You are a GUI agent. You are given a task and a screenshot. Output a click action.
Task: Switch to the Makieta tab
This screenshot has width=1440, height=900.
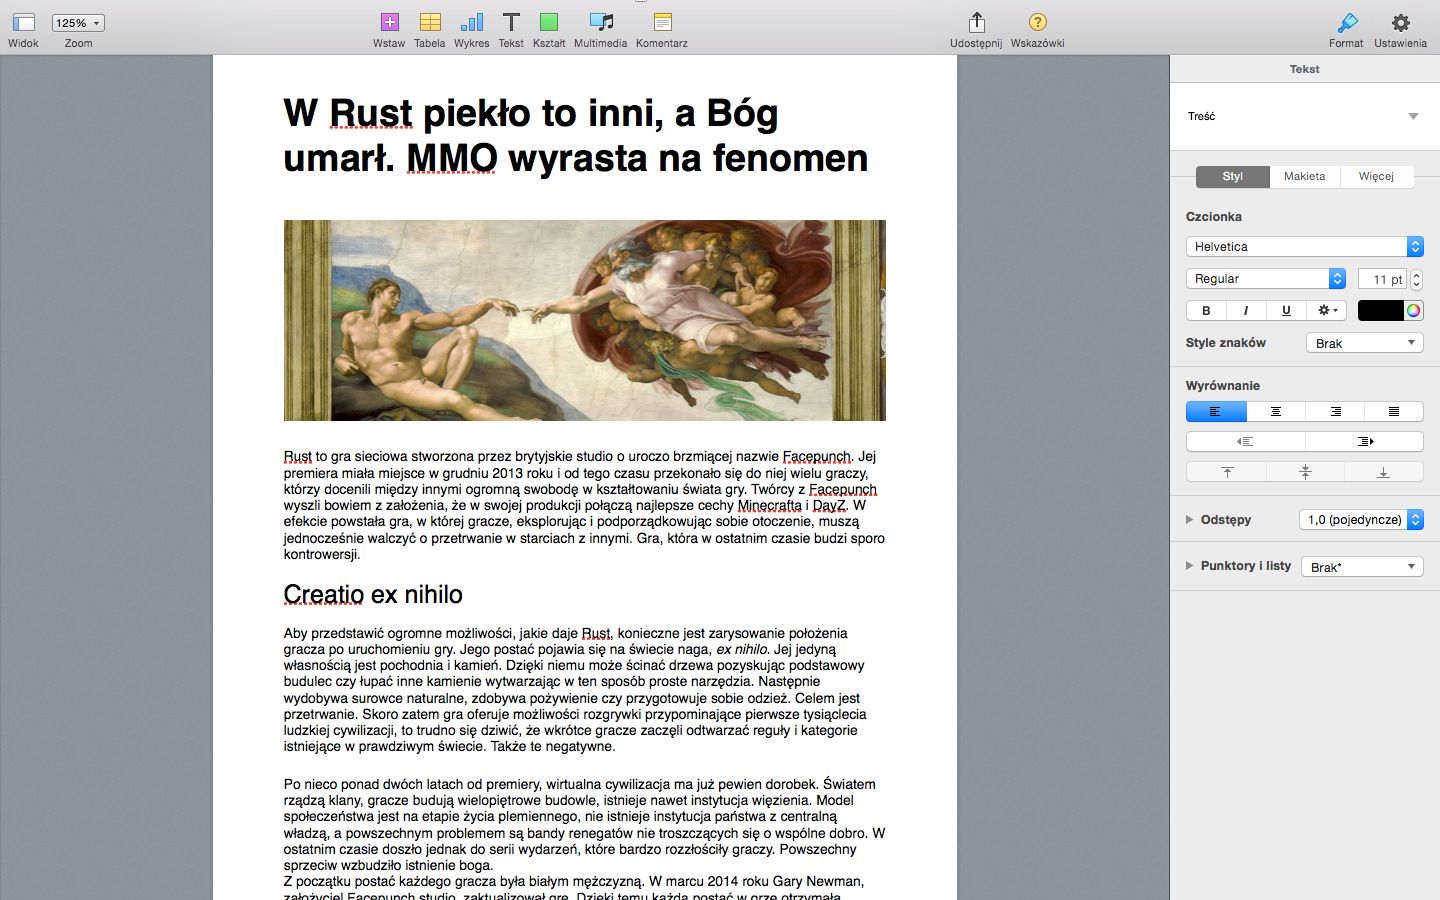click(x=1305, y=176)
